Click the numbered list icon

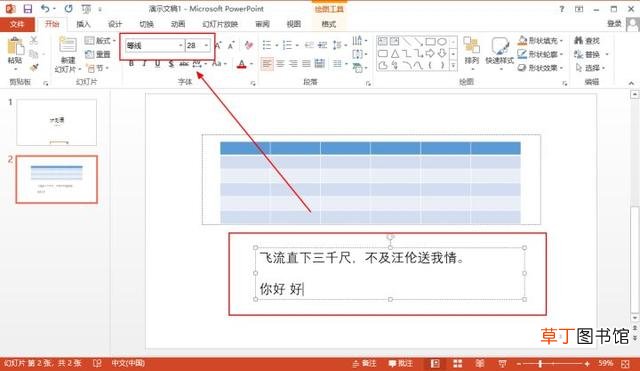(x=287, y=44)
